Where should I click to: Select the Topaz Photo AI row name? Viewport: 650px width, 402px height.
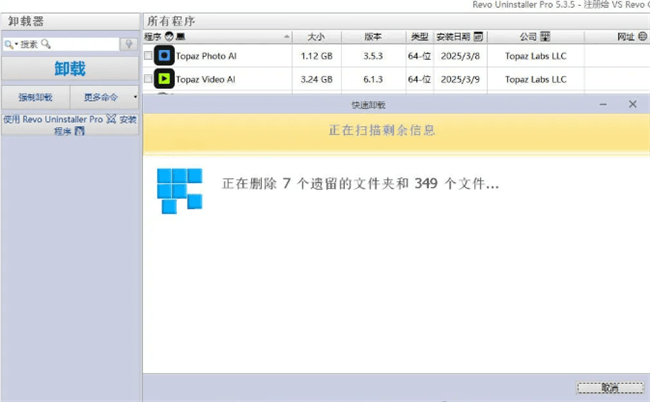(206, 56)
